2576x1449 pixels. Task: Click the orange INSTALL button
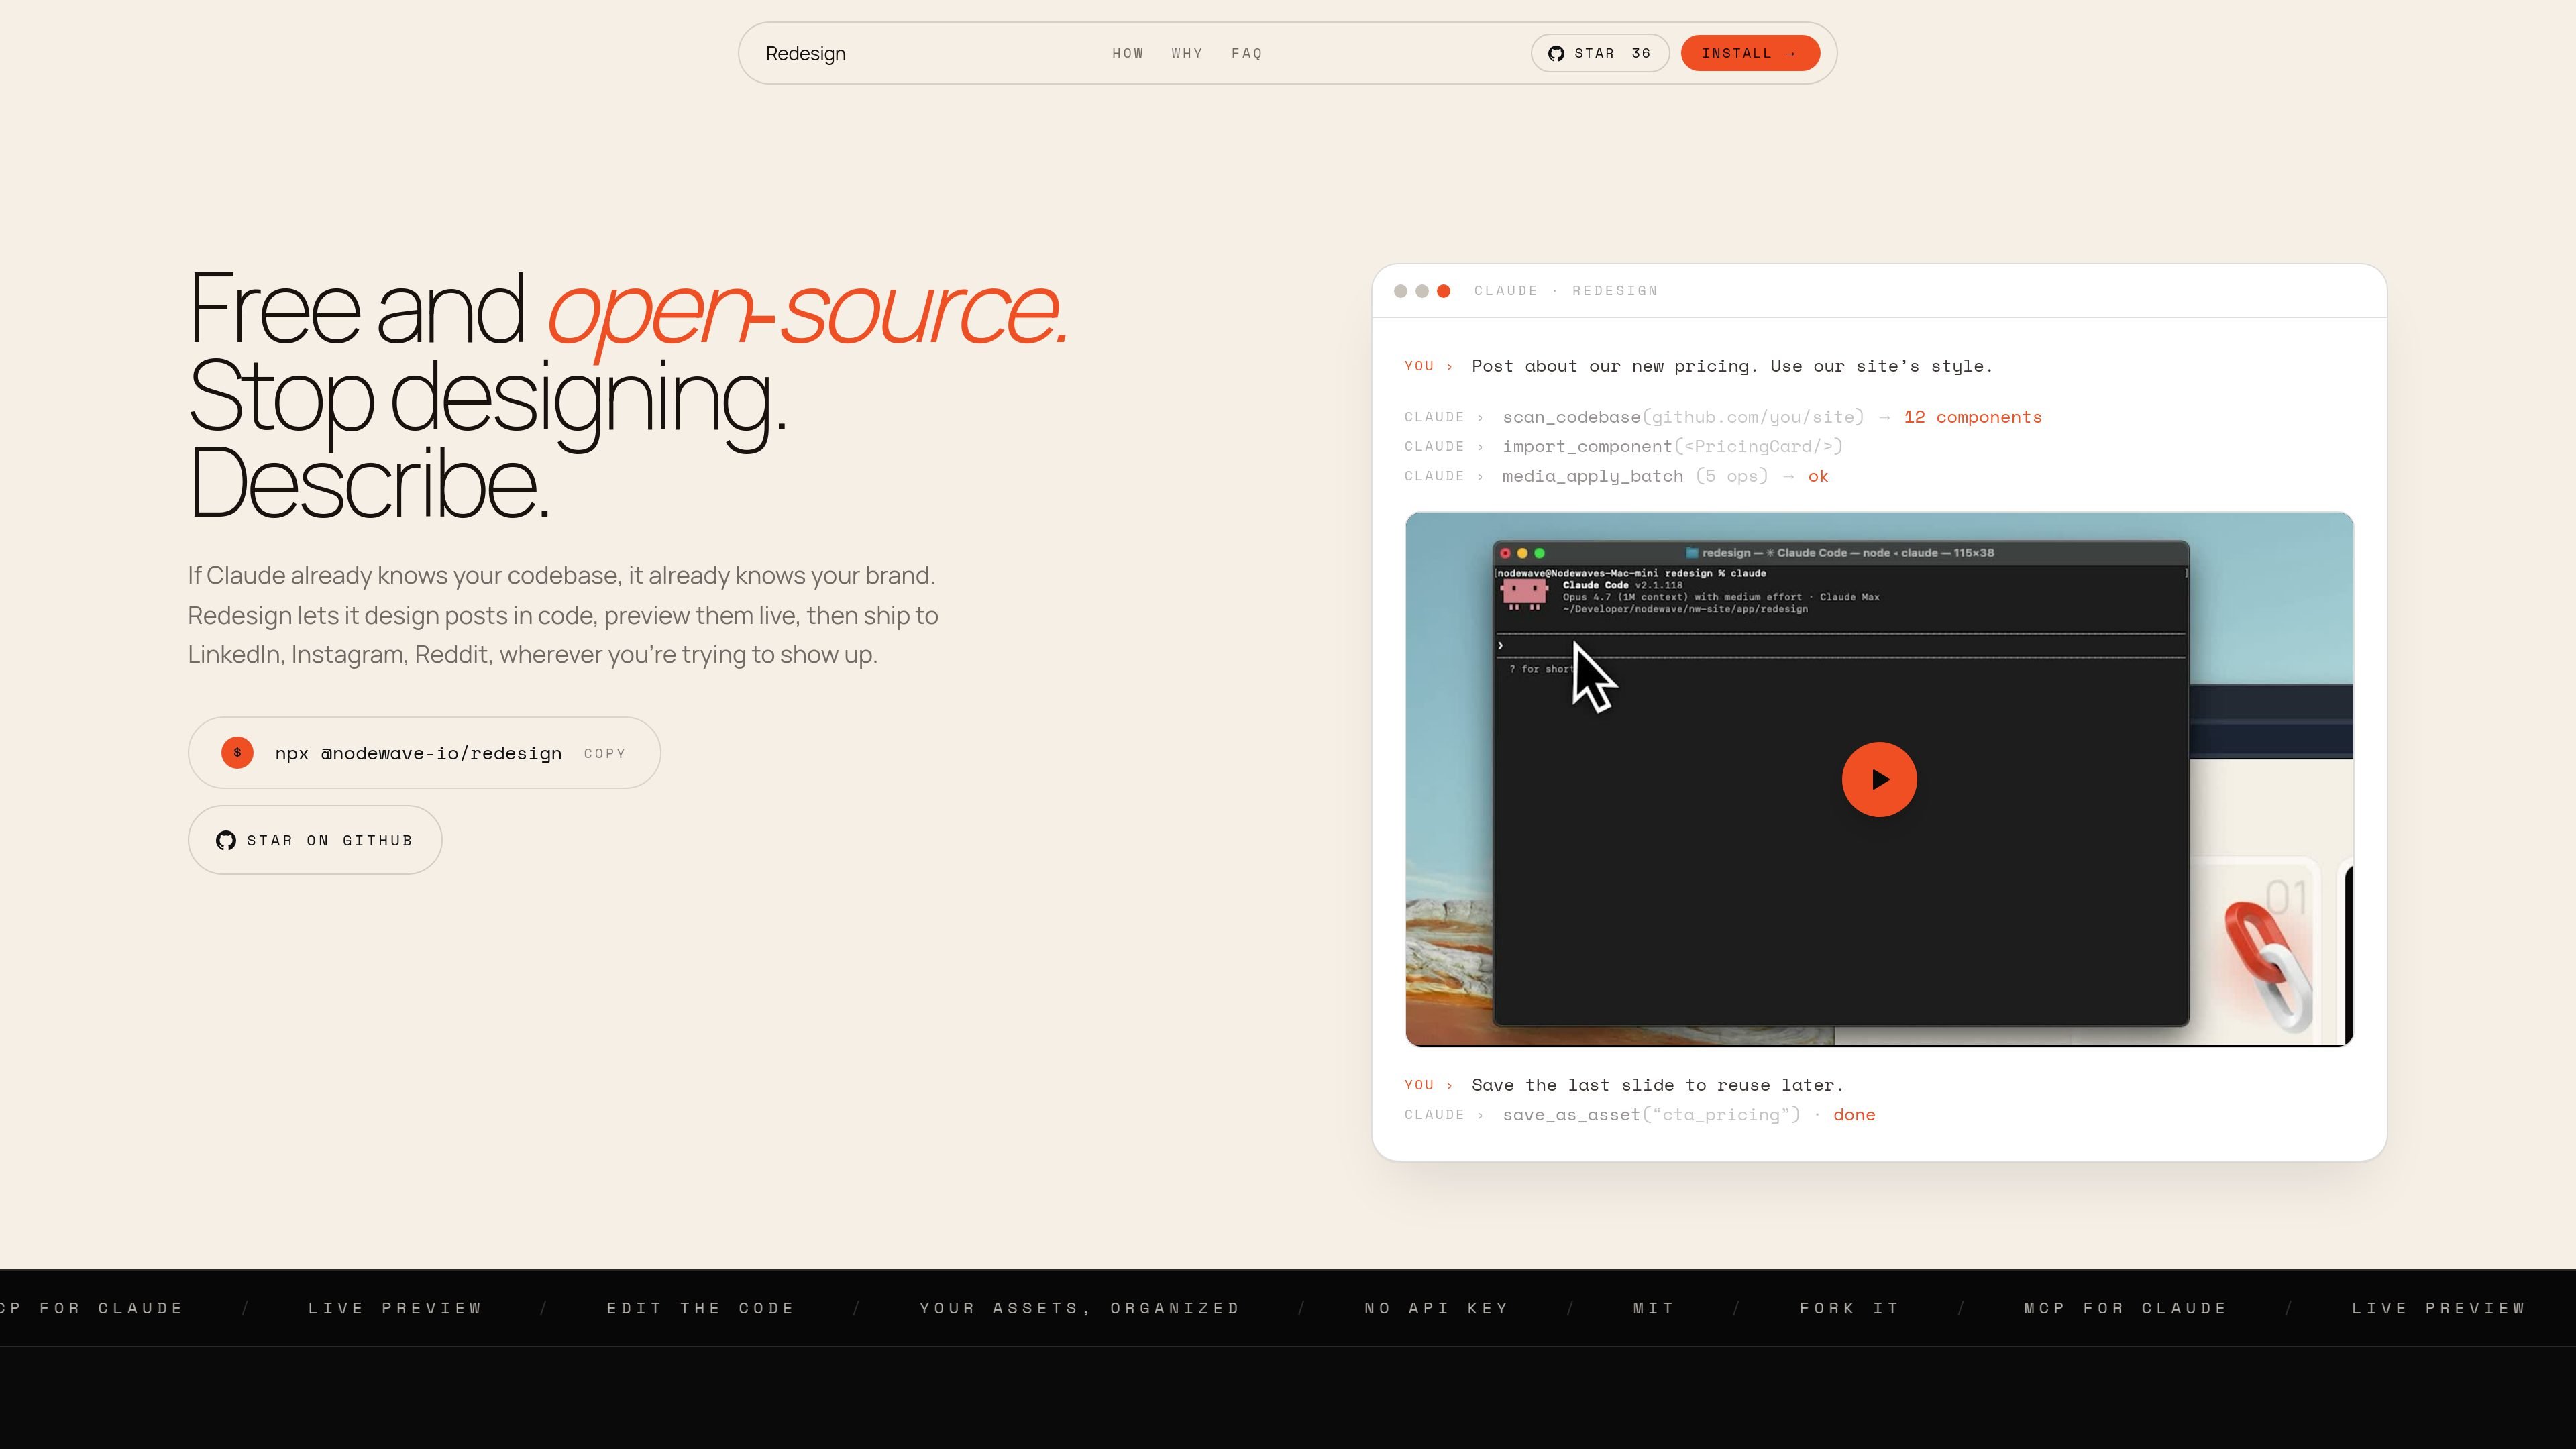[1749, 53]
